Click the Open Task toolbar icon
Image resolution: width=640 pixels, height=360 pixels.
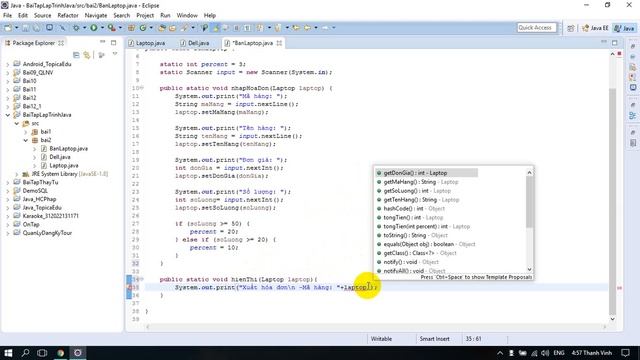(173, 28)
